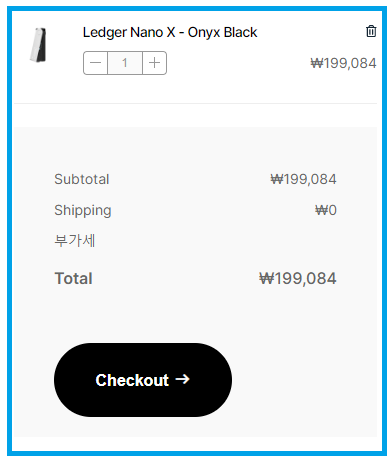The image size is (391, 465).
Task: Increase quantity with the plus button
Action: pos(154,63)
